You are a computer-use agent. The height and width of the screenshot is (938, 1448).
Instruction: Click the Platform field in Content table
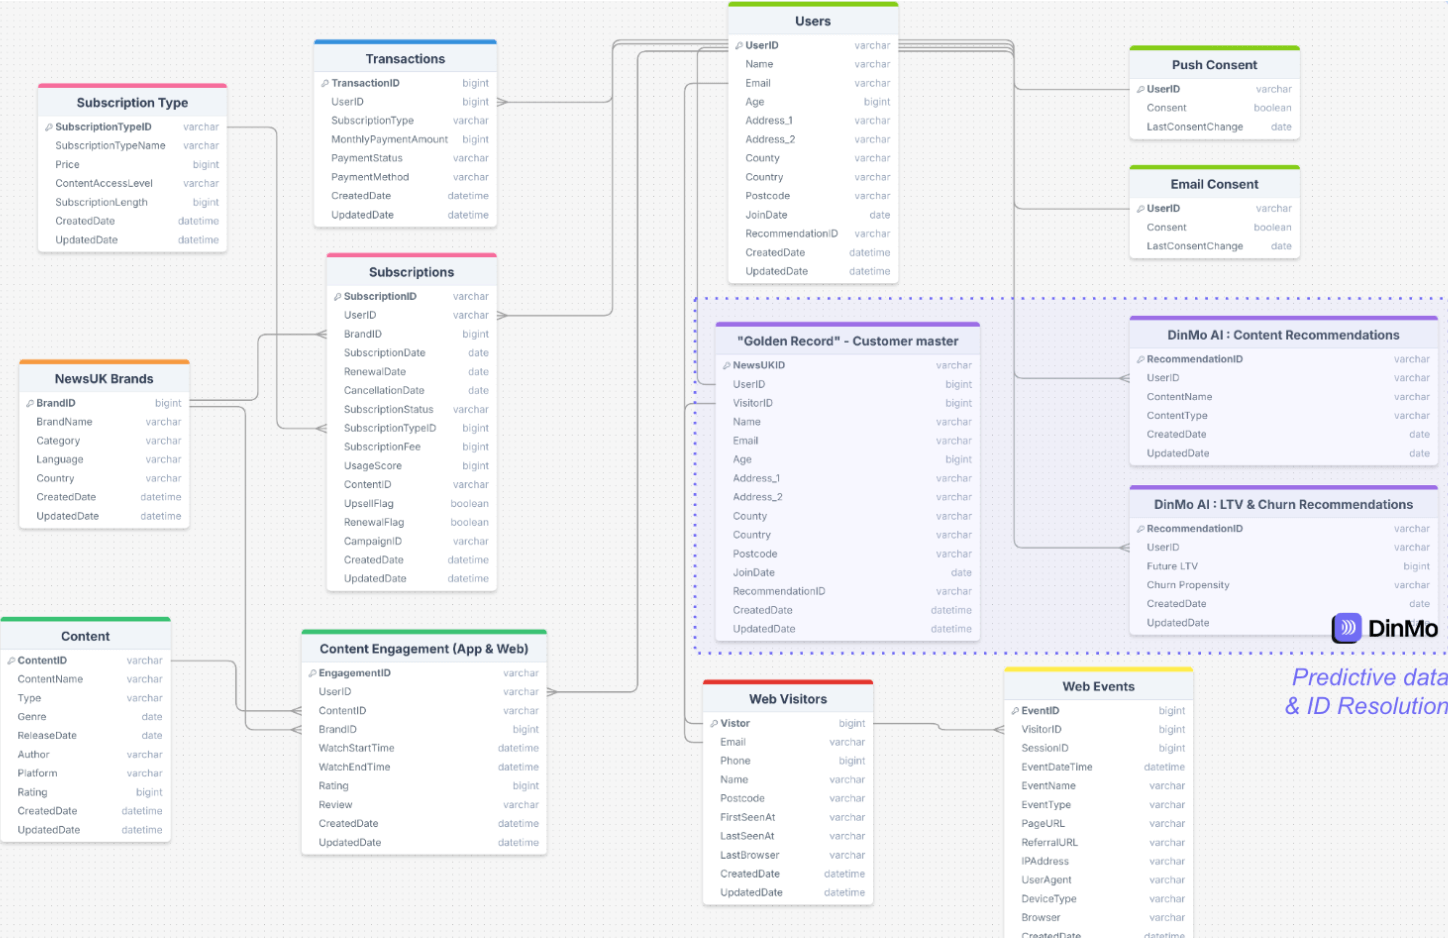tap(85, 773)
